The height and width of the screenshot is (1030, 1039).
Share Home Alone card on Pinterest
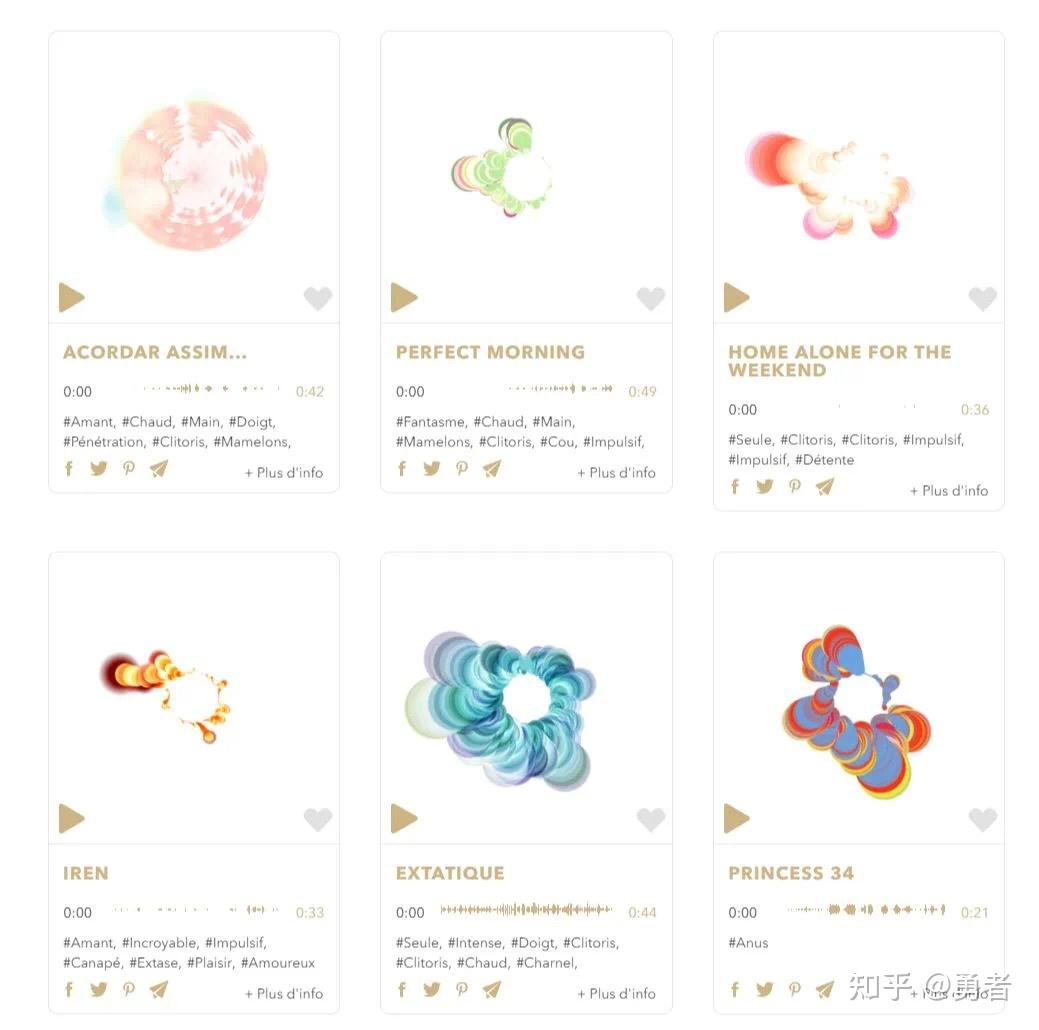pyautogui.click(x=795, y=486)
